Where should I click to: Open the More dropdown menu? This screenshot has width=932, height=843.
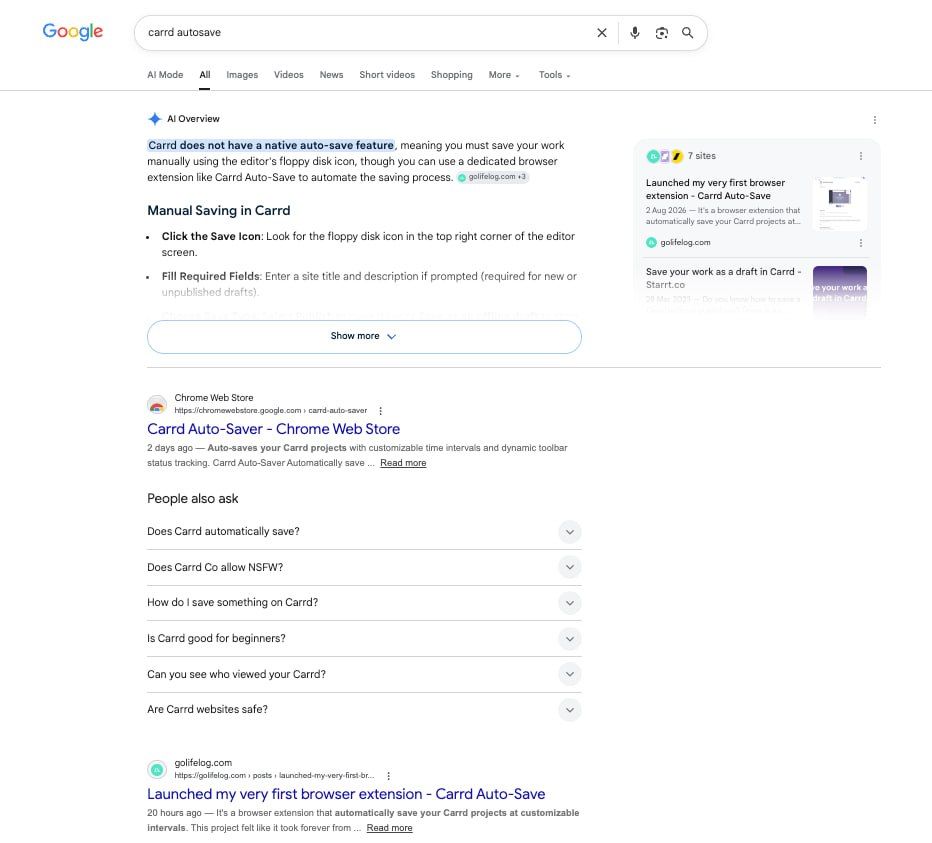504,75
